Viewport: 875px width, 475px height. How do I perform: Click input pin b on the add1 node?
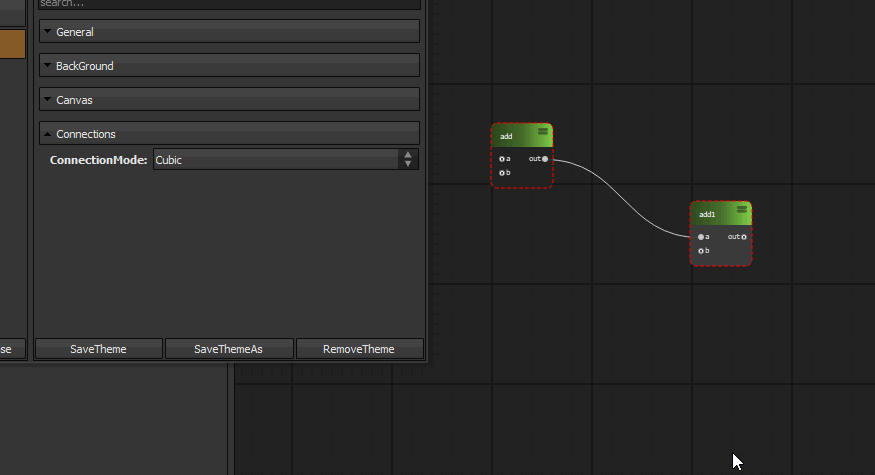[701, 251]
